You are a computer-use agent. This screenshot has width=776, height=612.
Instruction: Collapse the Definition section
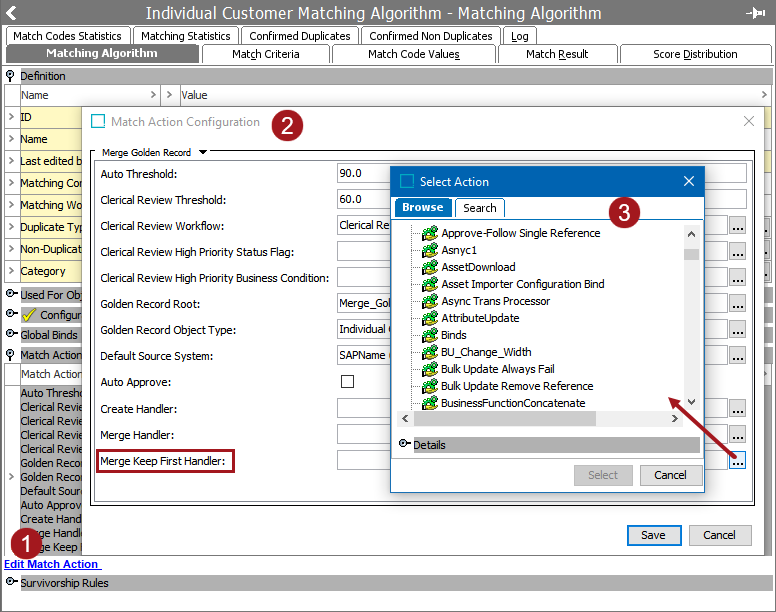(11, 76)
